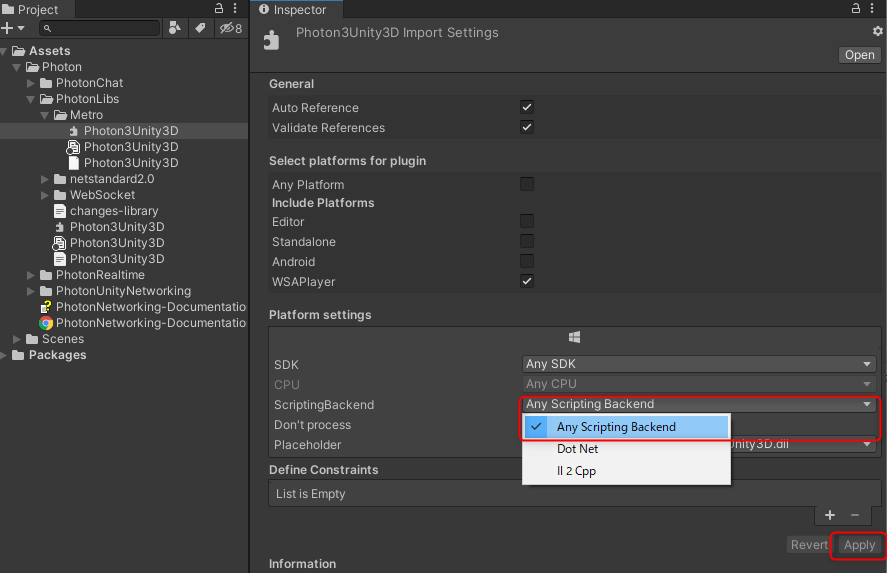Click the Windows logo platform tab icon
The width and height of the screenshot is (887, 573).
pos(574,338)
